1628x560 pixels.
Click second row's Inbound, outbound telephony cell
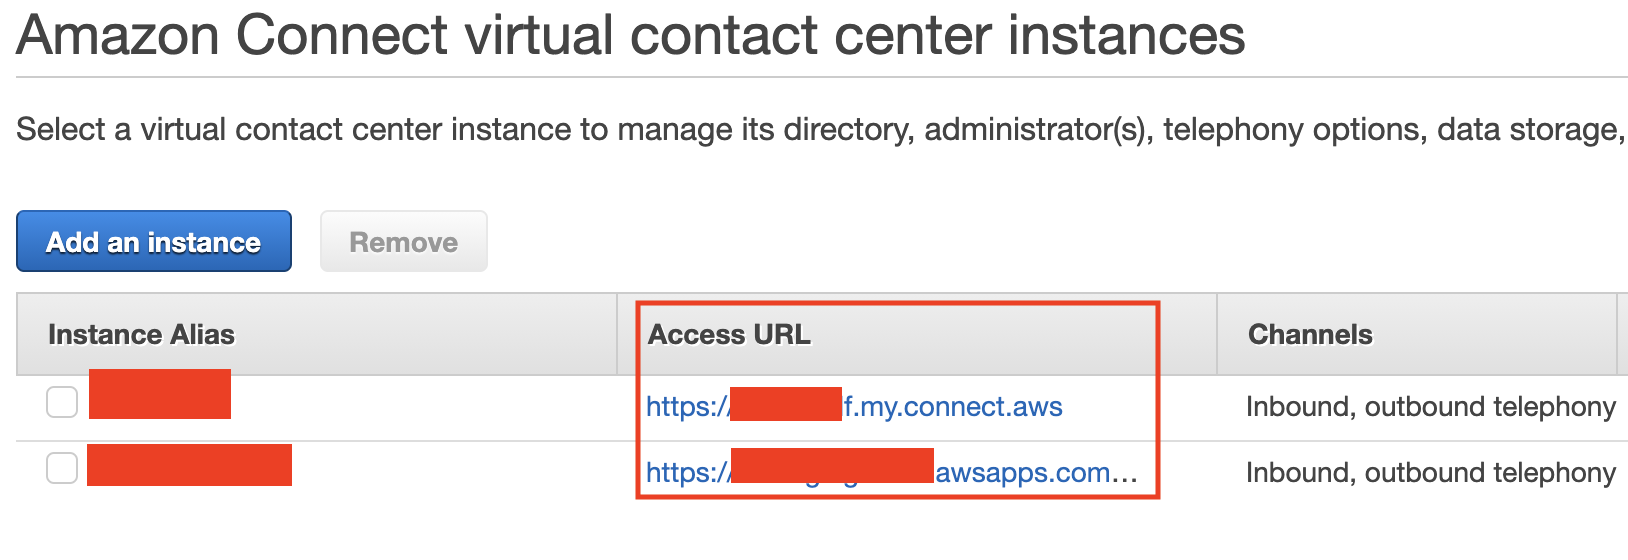[1431, 472]
